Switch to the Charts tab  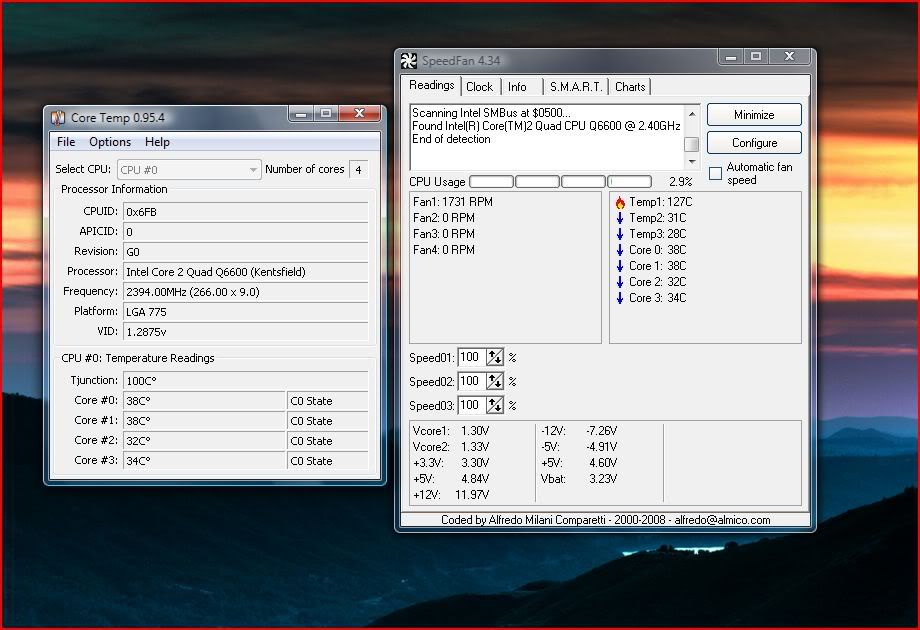[630, 87]
